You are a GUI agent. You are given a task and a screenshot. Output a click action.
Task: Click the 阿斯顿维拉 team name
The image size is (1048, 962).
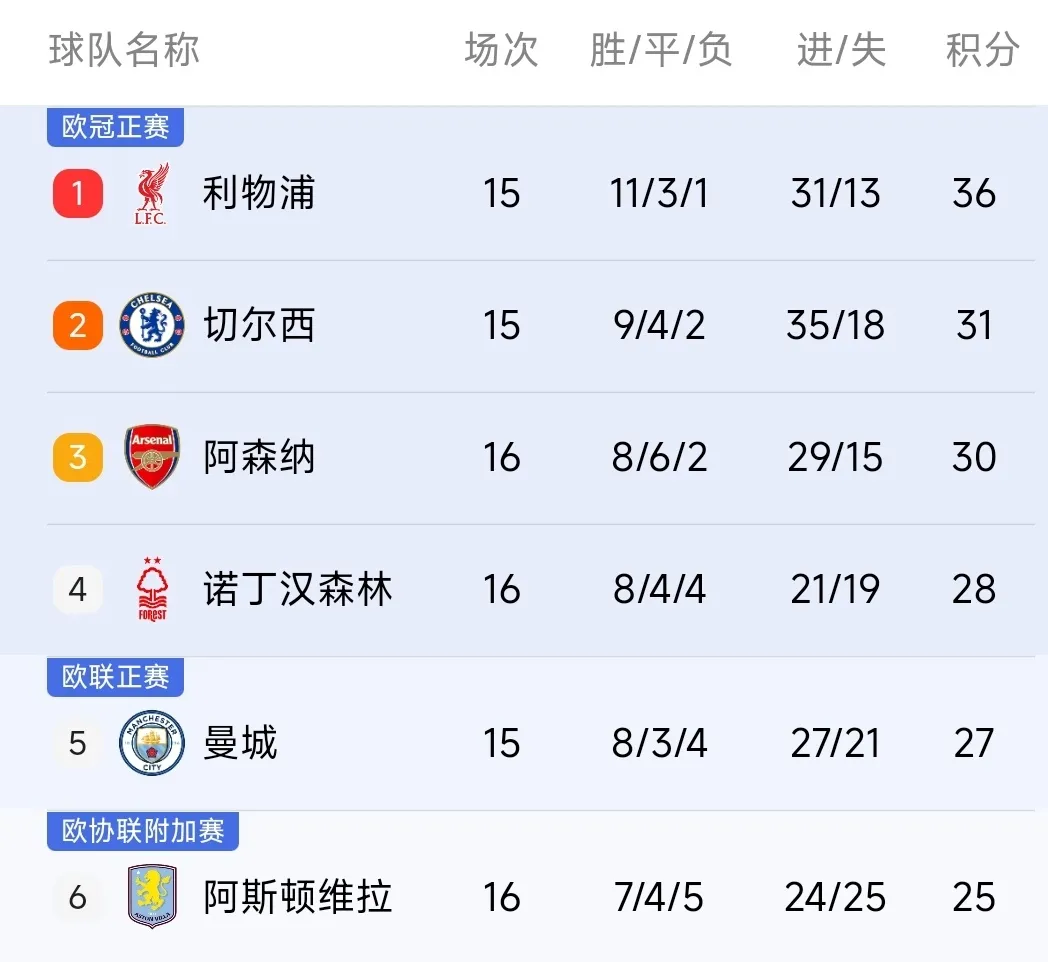(297, 896)
